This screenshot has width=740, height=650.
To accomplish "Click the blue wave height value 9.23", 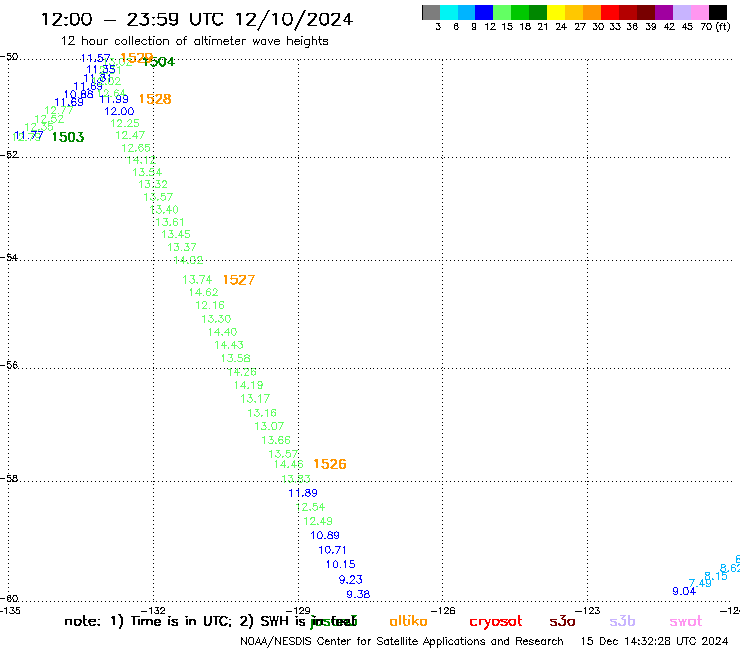I will [x=350, y=579].
